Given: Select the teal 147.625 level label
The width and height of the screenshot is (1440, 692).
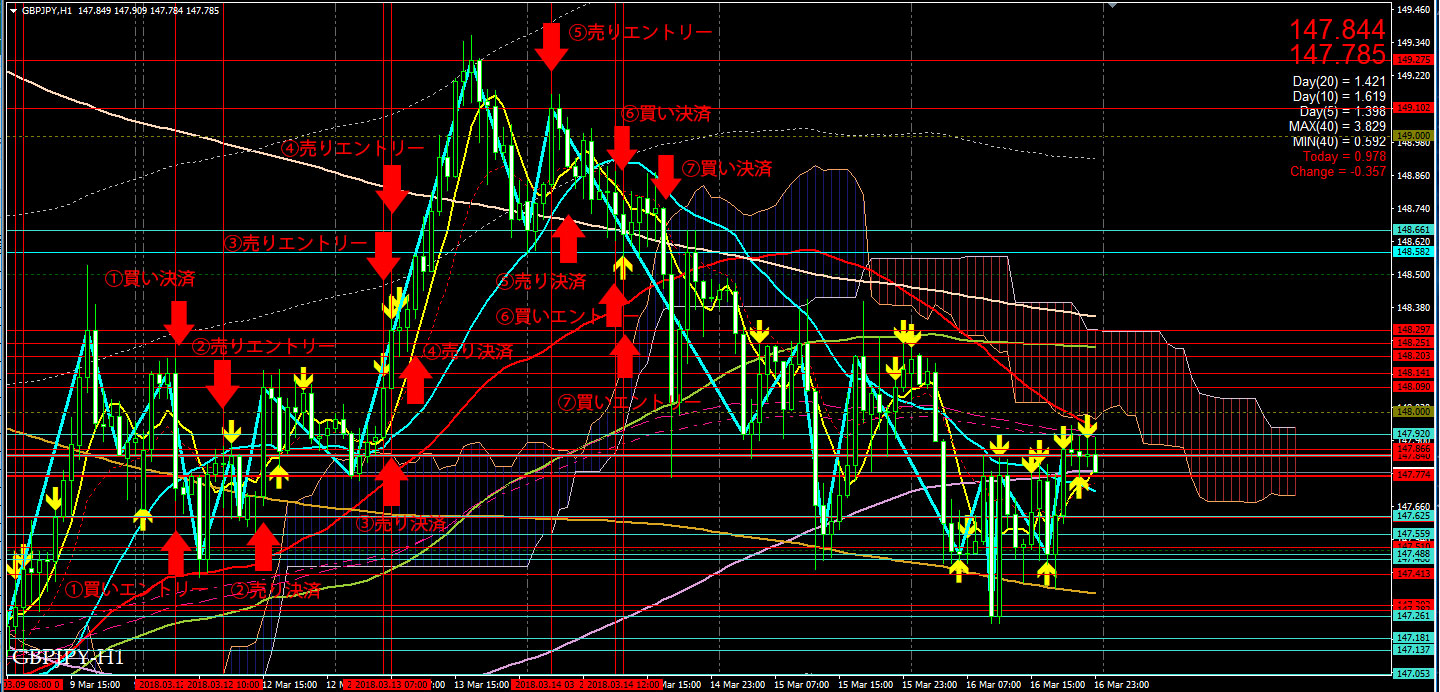Looking at the screenshot, I should pyautogui.click(x=1412, y=517).
